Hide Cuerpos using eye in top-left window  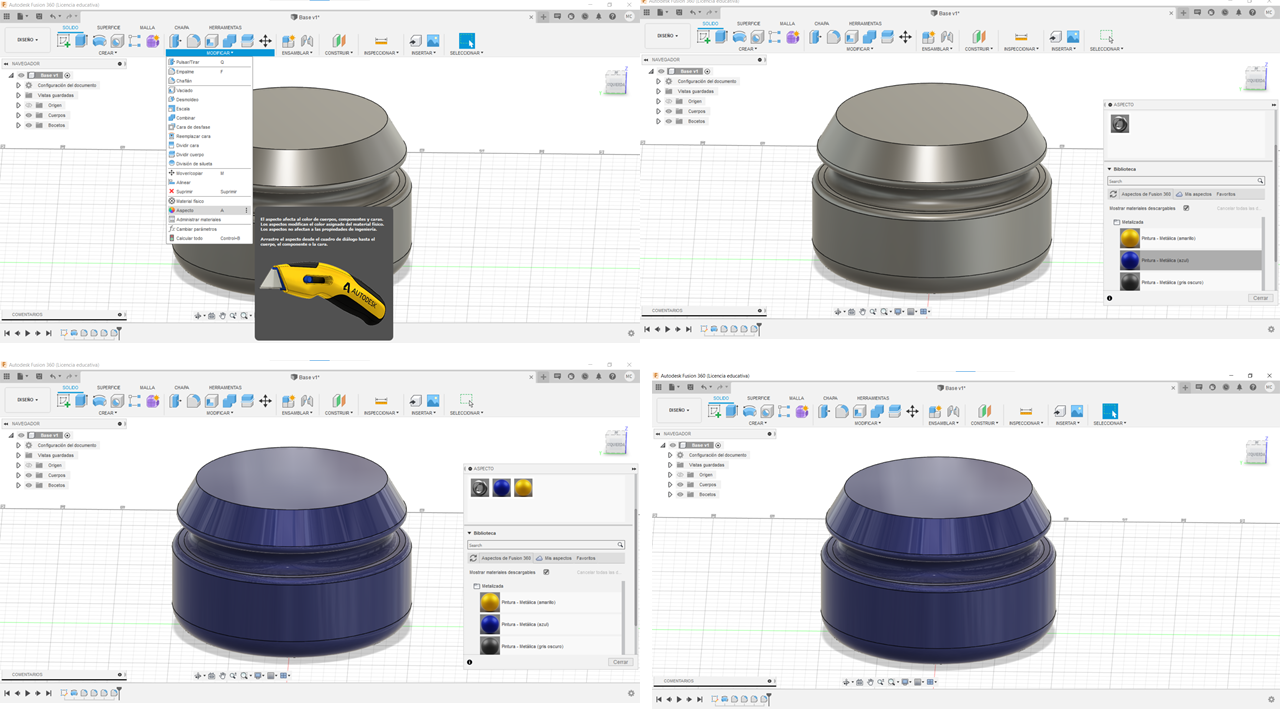[x=28, y=115]
